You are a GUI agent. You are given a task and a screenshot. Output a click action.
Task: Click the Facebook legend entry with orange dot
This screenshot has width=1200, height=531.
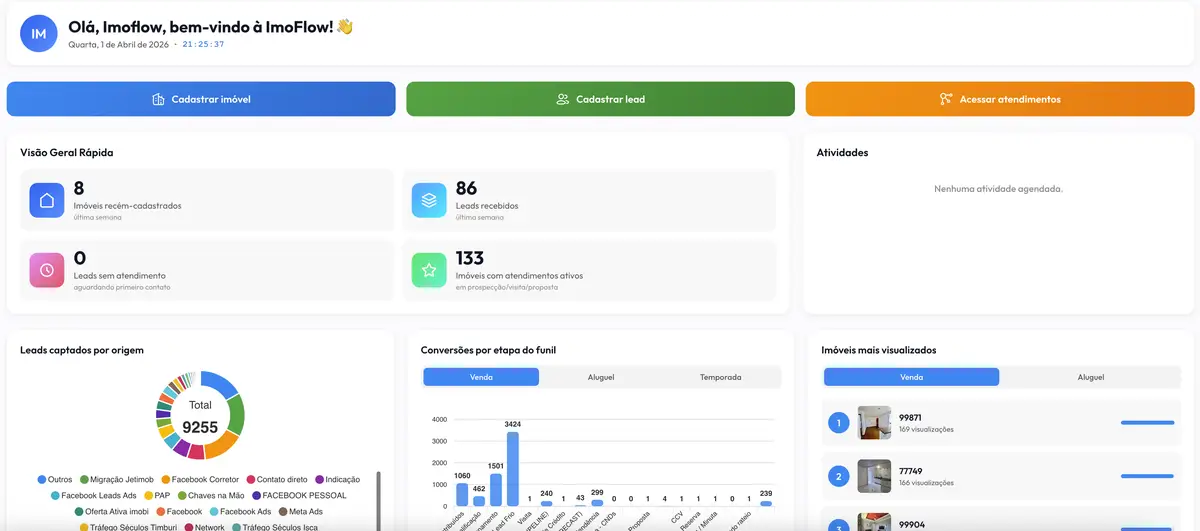pyautogui.click(x=178, y=511)
